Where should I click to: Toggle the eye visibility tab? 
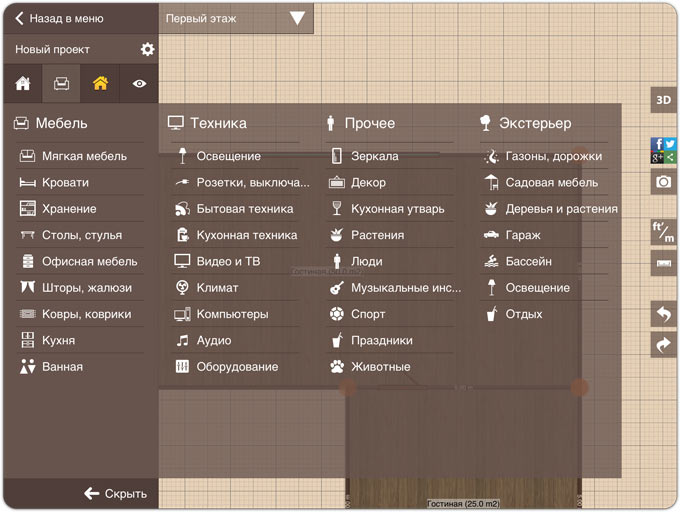pyautogui.click(x=139, y=84)
